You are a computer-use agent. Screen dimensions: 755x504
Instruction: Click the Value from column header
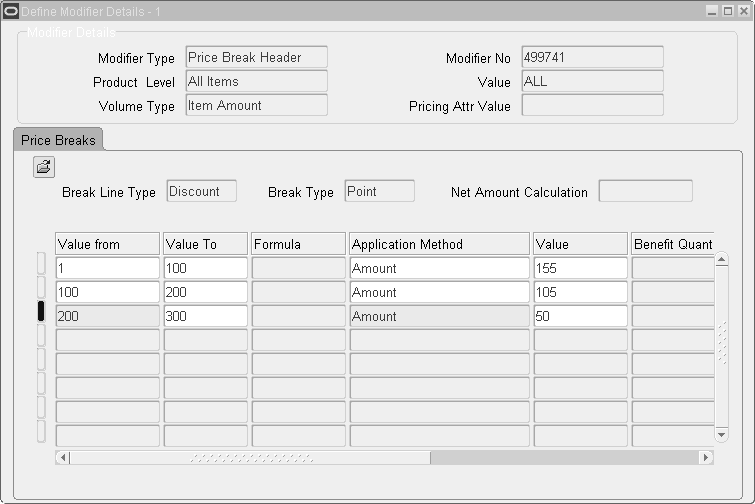point(107,244)
